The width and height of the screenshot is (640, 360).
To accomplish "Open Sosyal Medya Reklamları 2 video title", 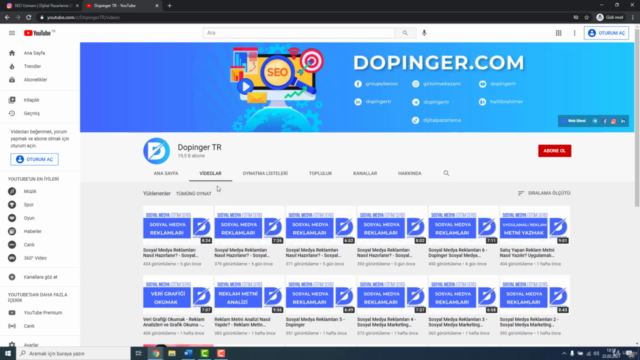I will coord(529,322).
